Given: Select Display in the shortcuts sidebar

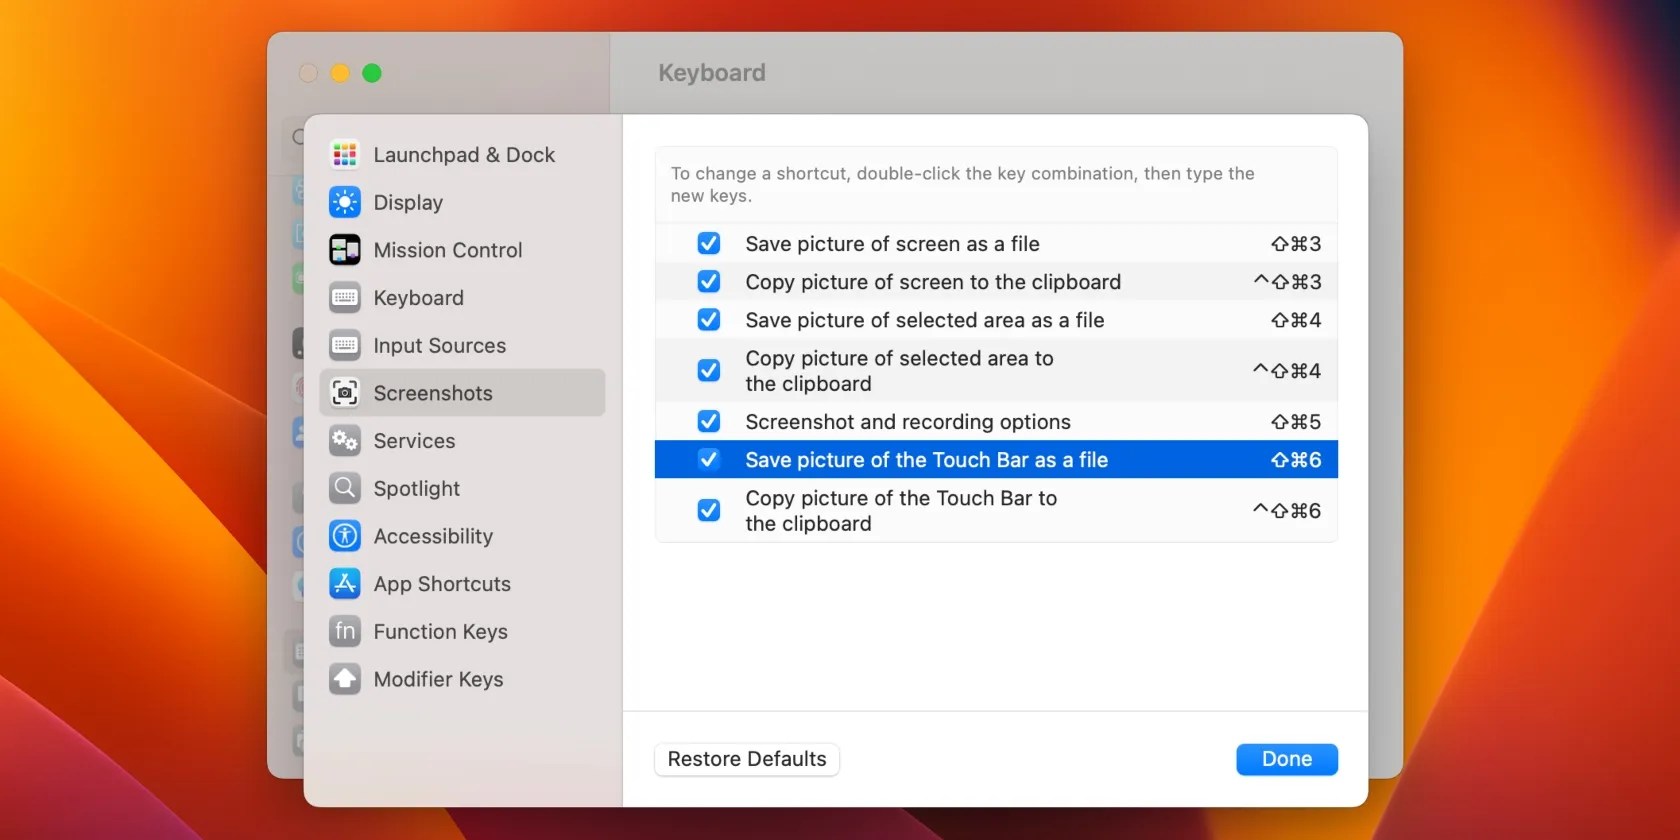Looking at the screenshot, I should click(x=462, y=202).
